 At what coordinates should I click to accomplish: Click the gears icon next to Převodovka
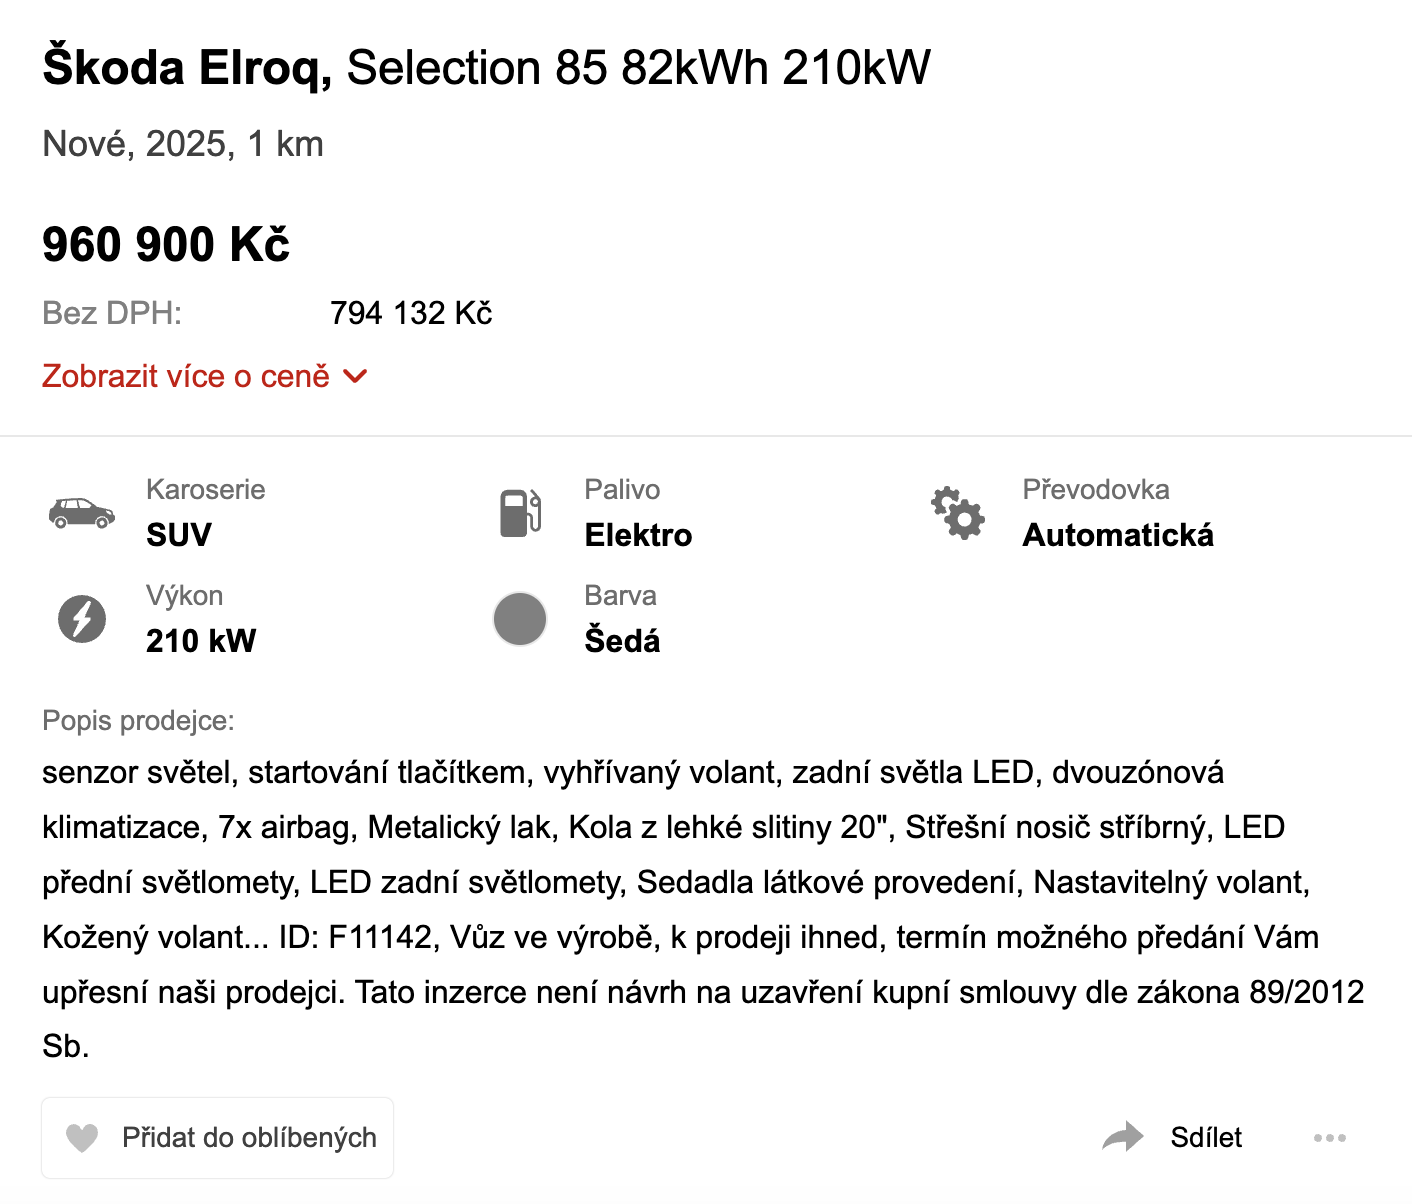click(x=958, y=513)
